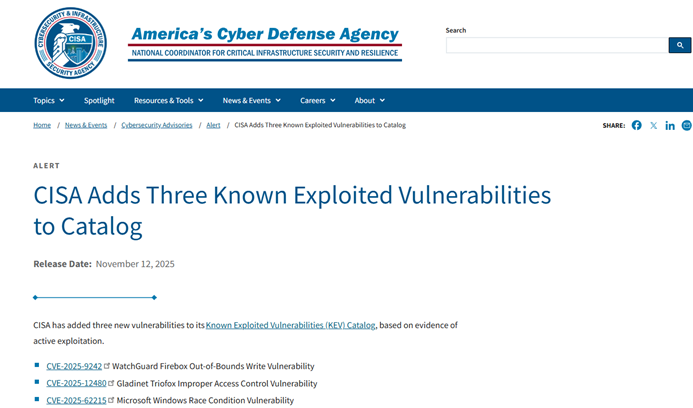Share this alert on Facebook
Viewport: 693px width, 408px height.
click(x=637, y=125)
